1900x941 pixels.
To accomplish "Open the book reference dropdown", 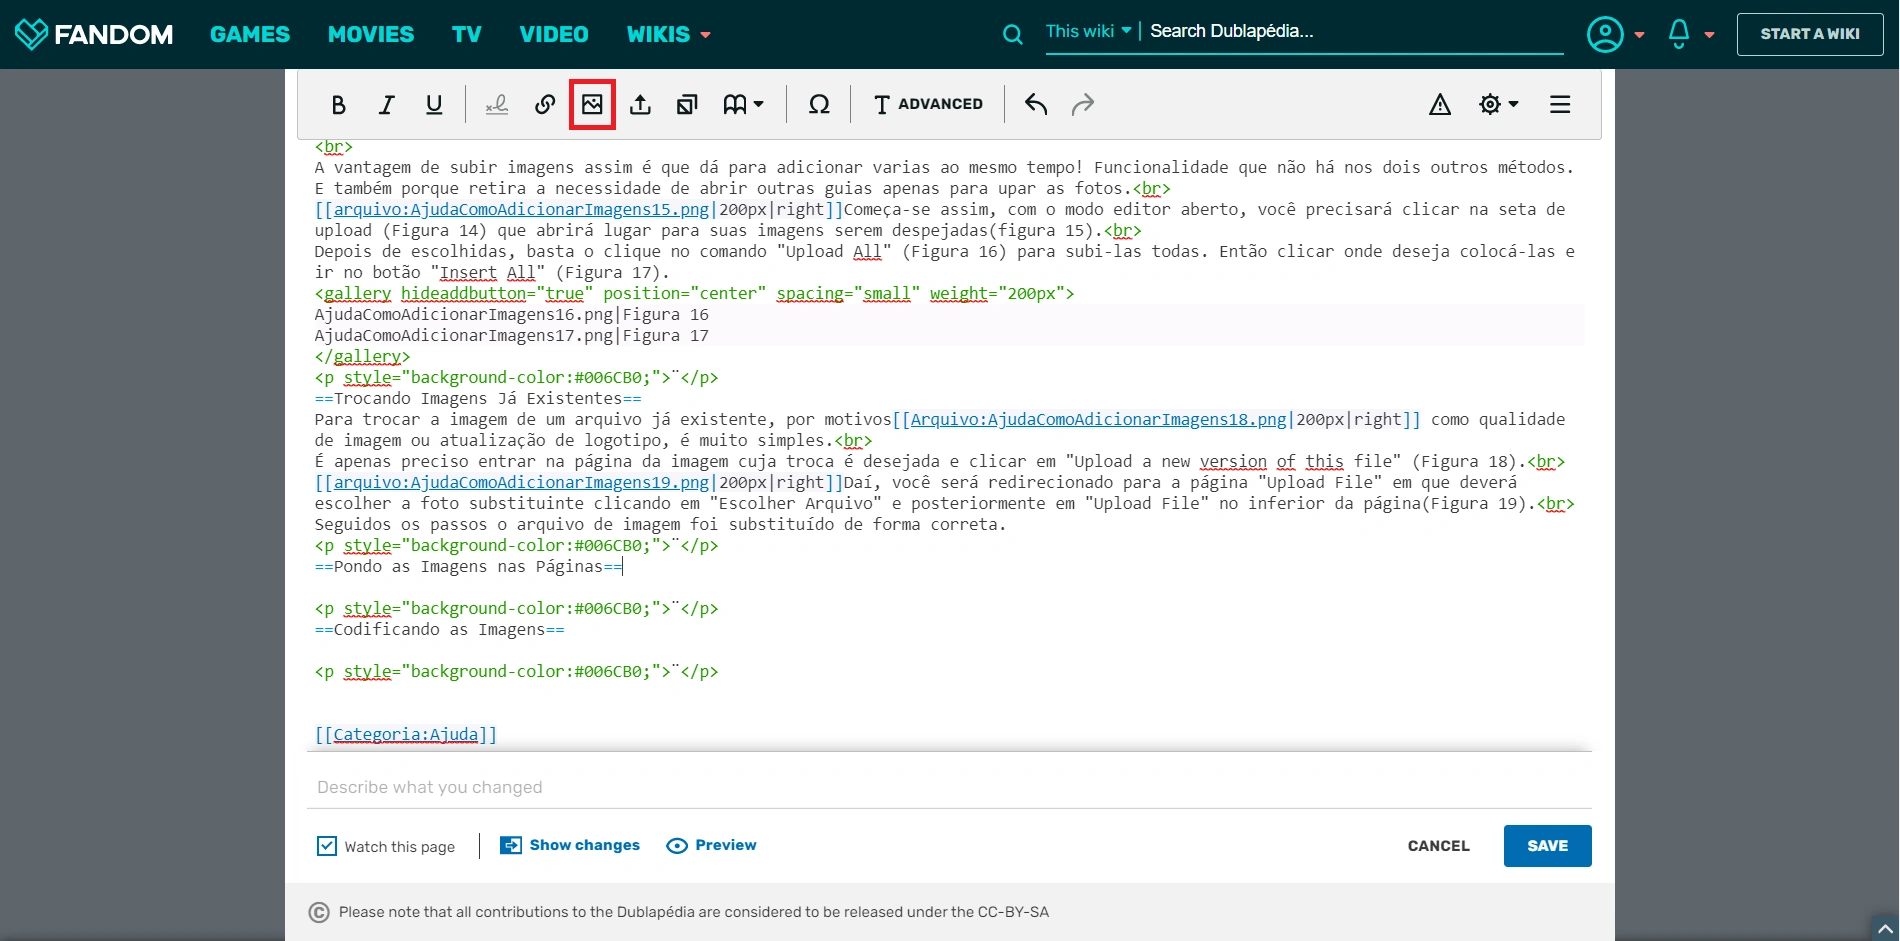I will tap(743, 105).
